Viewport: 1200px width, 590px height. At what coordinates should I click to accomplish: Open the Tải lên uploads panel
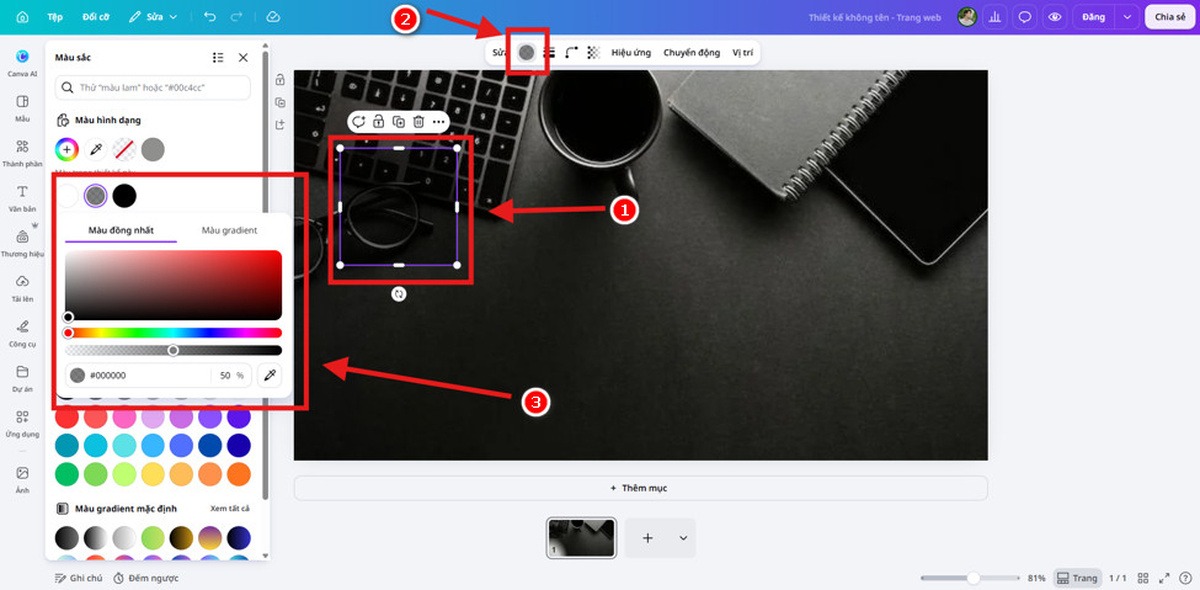coord(22,288)
